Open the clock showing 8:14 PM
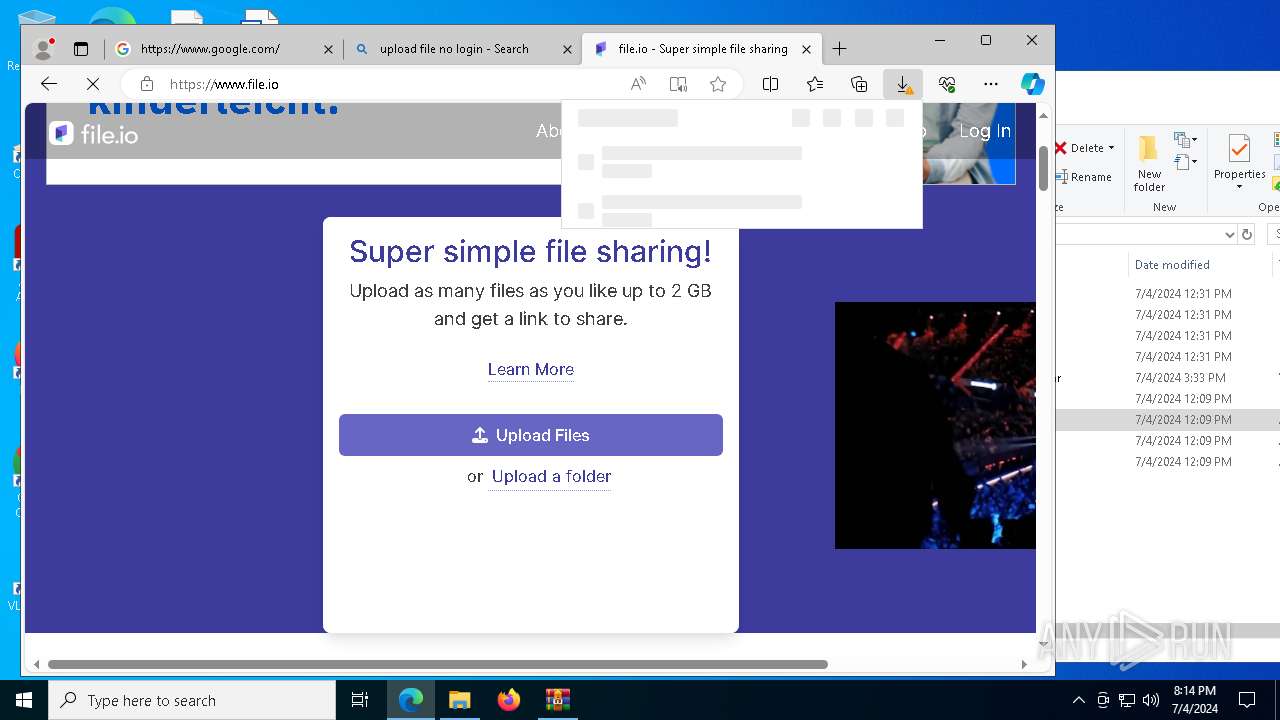1280x720 pixels. [1195, 700]
